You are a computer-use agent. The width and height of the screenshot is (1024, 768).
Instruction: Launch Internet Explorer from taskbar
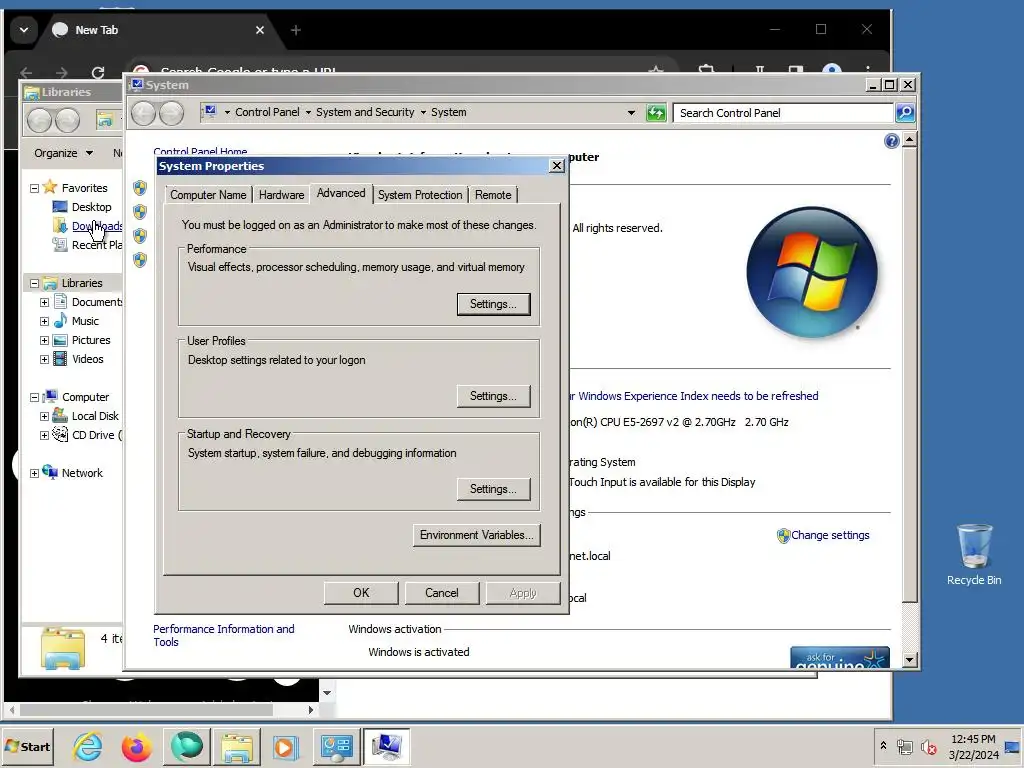coord(87,746)
